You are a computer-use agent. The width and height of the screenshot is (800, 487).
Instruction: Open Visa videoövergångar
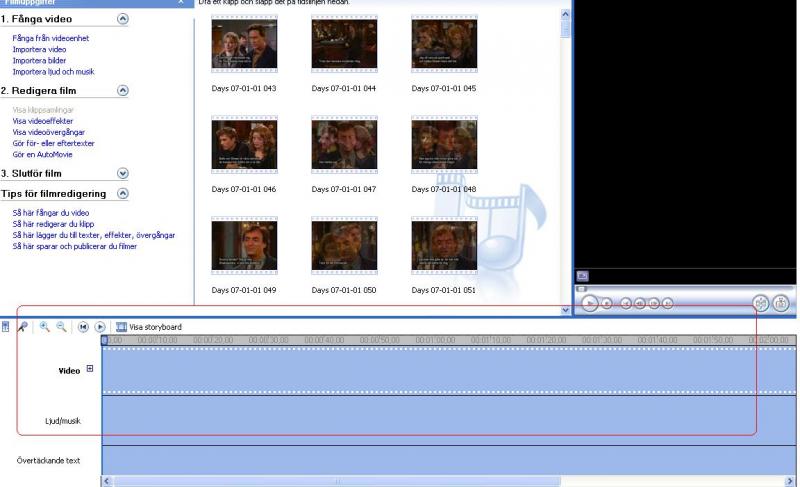[x=48, y=132]
